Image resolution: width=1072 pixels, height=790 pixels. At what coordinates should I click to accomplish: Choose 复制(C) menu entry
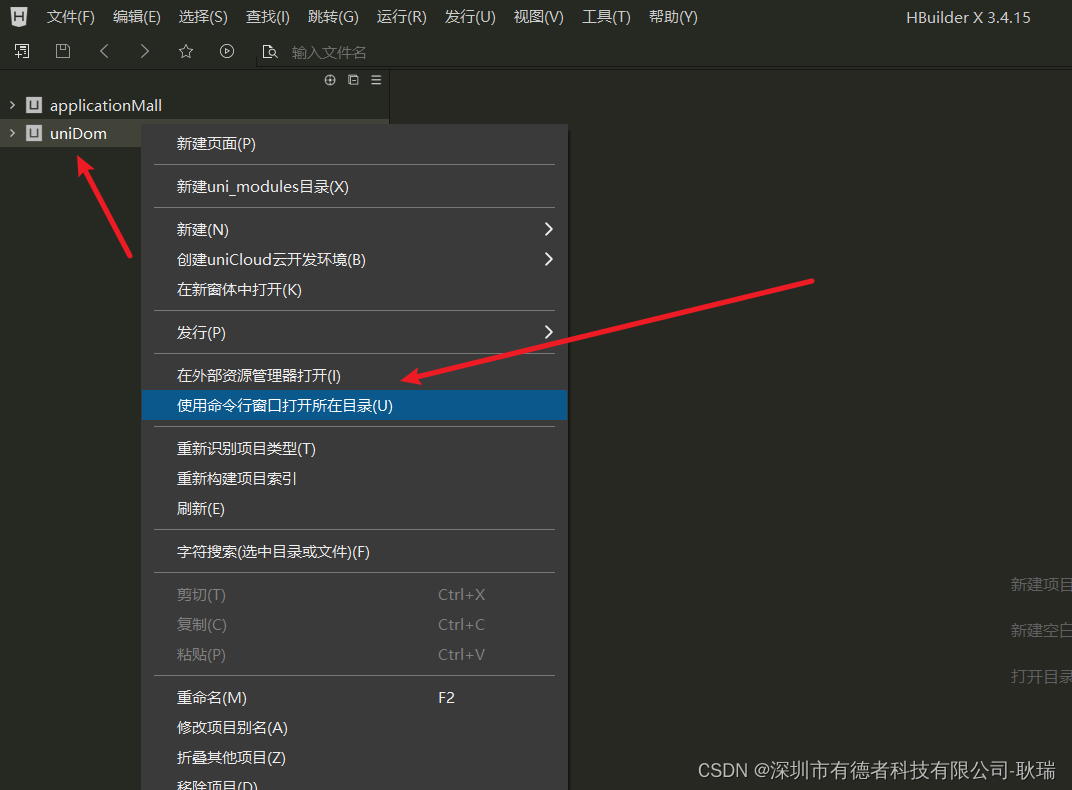click(354, 625)
